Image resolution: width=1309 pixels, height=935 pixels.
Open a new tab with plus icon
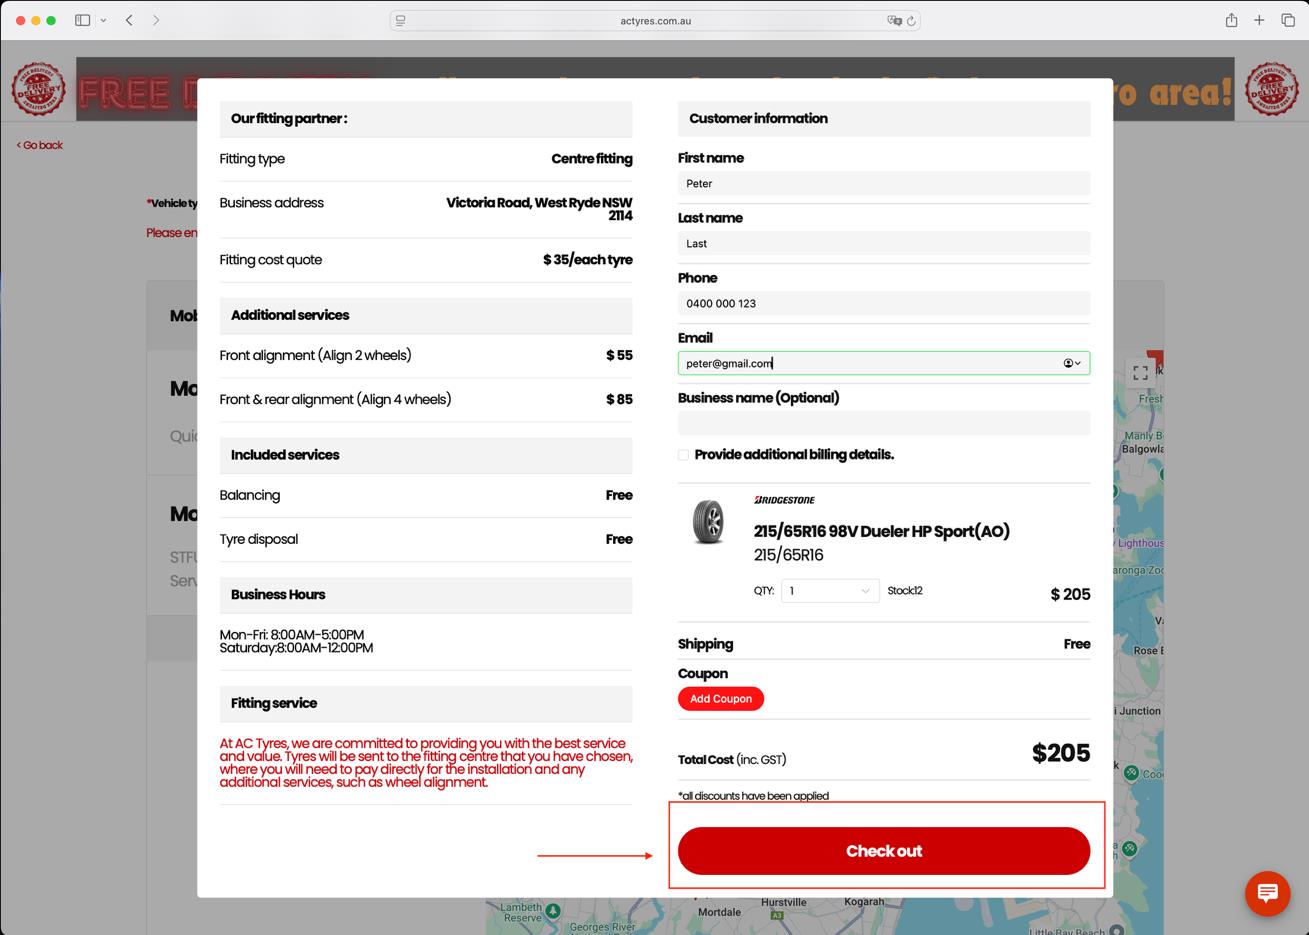[x=1259, y=20]
